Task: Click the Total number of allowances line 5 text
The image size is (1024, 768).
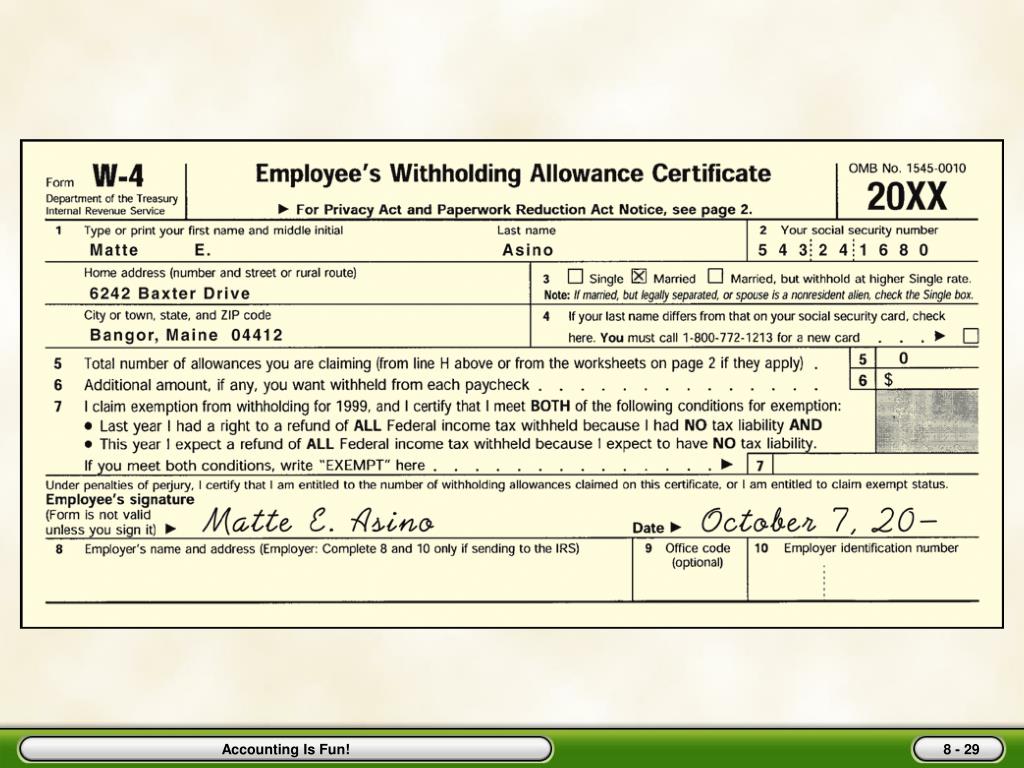Action: pyautogui.click(x=443, y=364)
